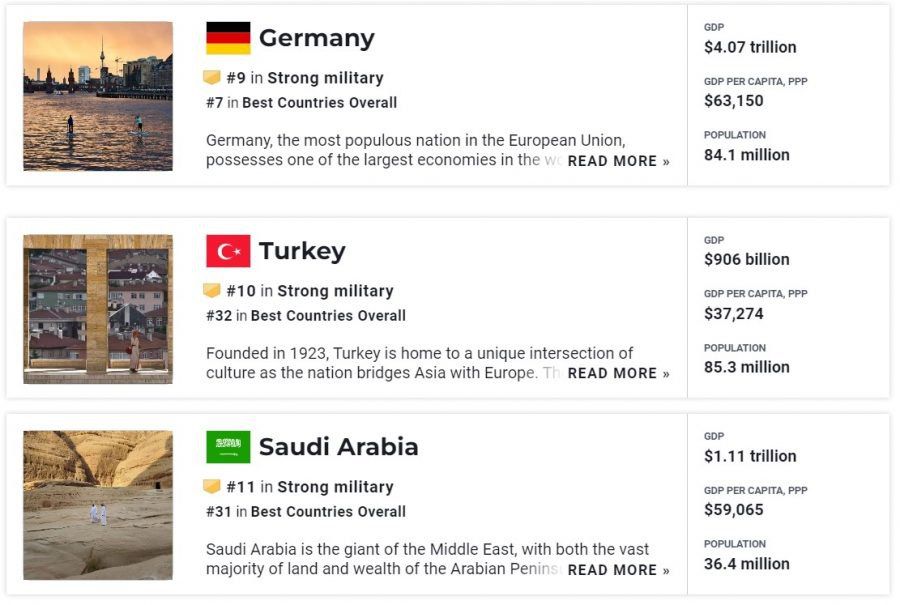
Task: Click the gold badge beside Saudi Arabia's #11 ranking
Action: point(212,486)
